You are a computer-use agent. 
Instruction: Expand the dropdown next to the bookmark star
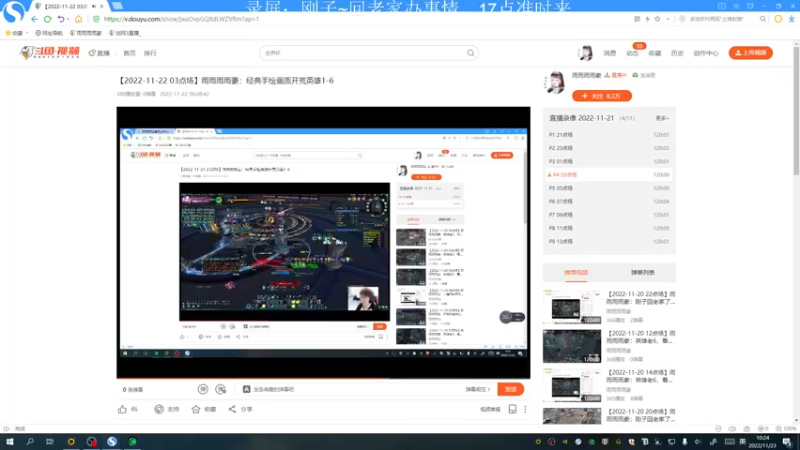point(667,19)
